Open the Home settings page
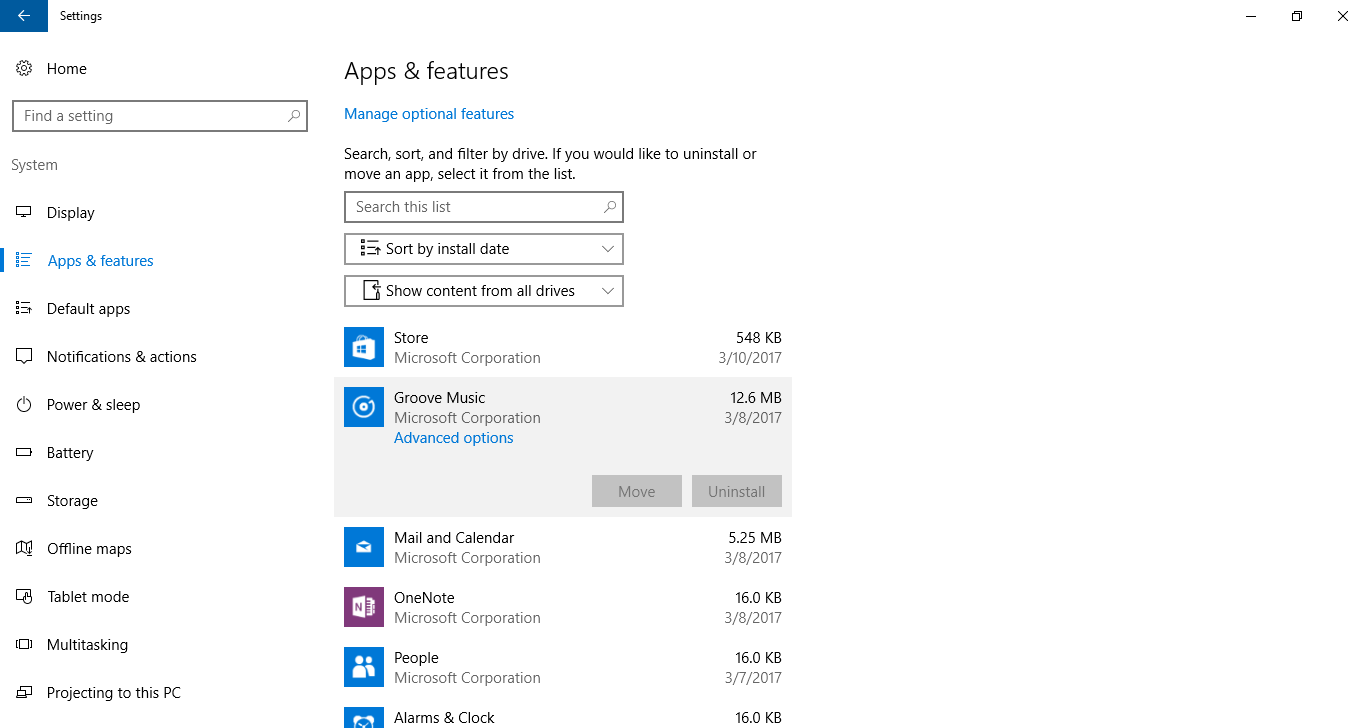This screenshot has height=728, width=1366. [x=66, y=68]
